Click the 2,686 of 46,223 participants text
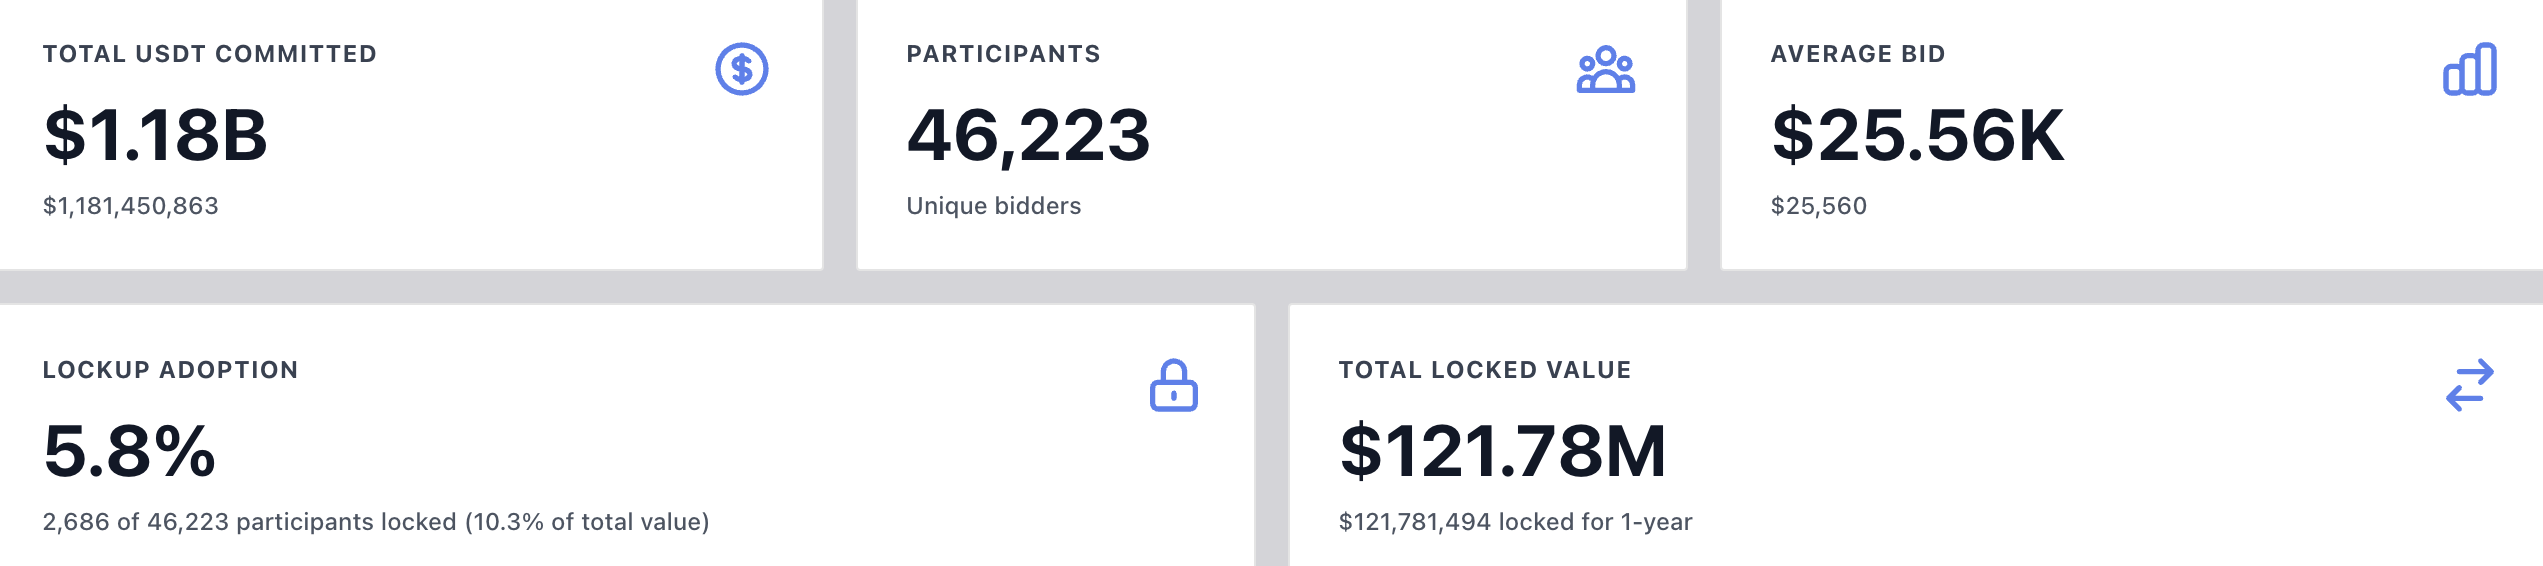The image size is (2543, 566). (376, 522)
